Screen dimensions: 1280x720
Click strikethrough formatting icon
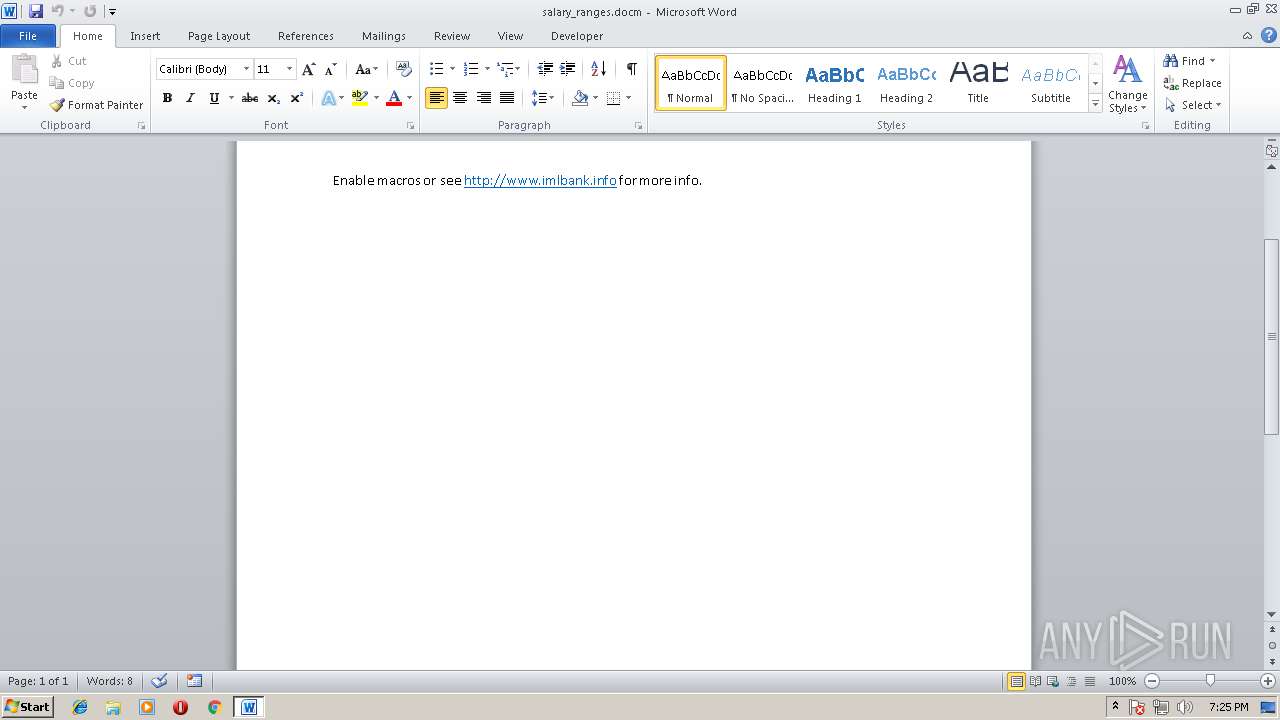(x=250, y=98)
